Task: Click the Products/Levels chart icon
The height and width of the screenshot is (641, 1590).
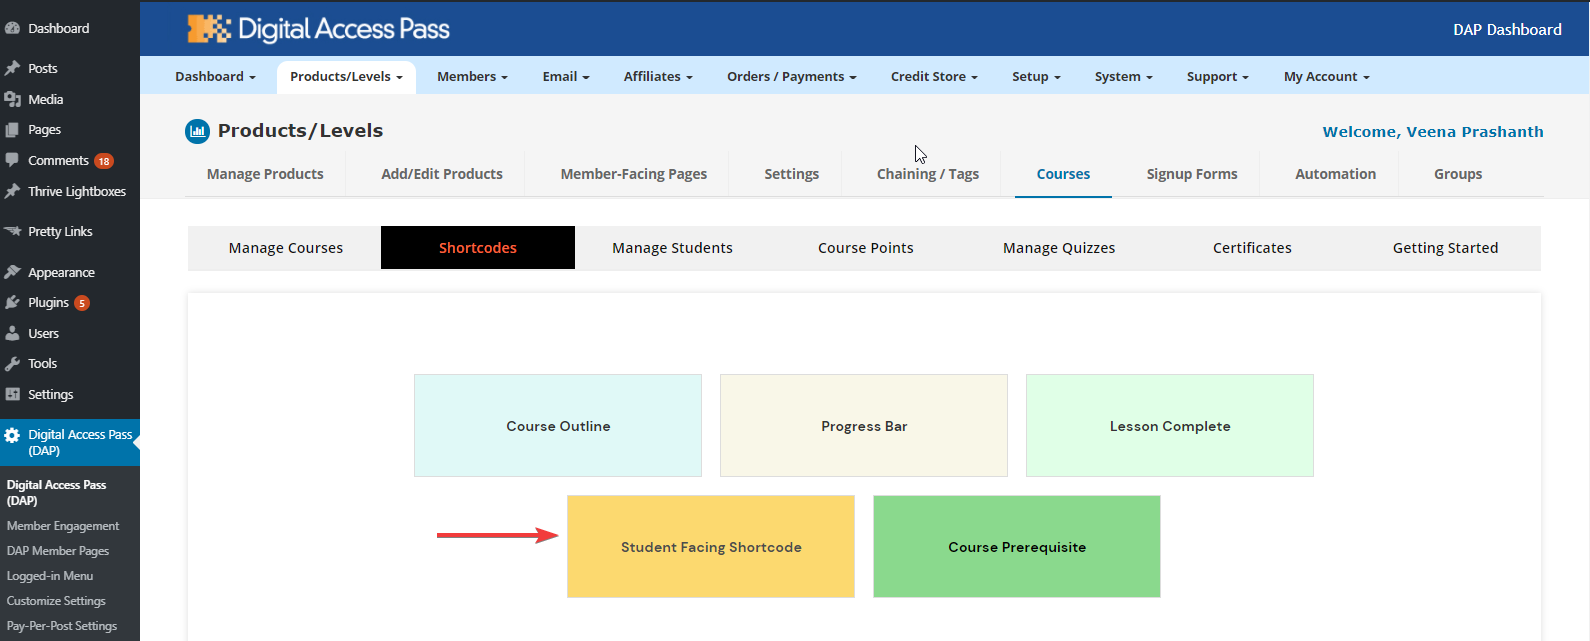Action: point(197,131)
